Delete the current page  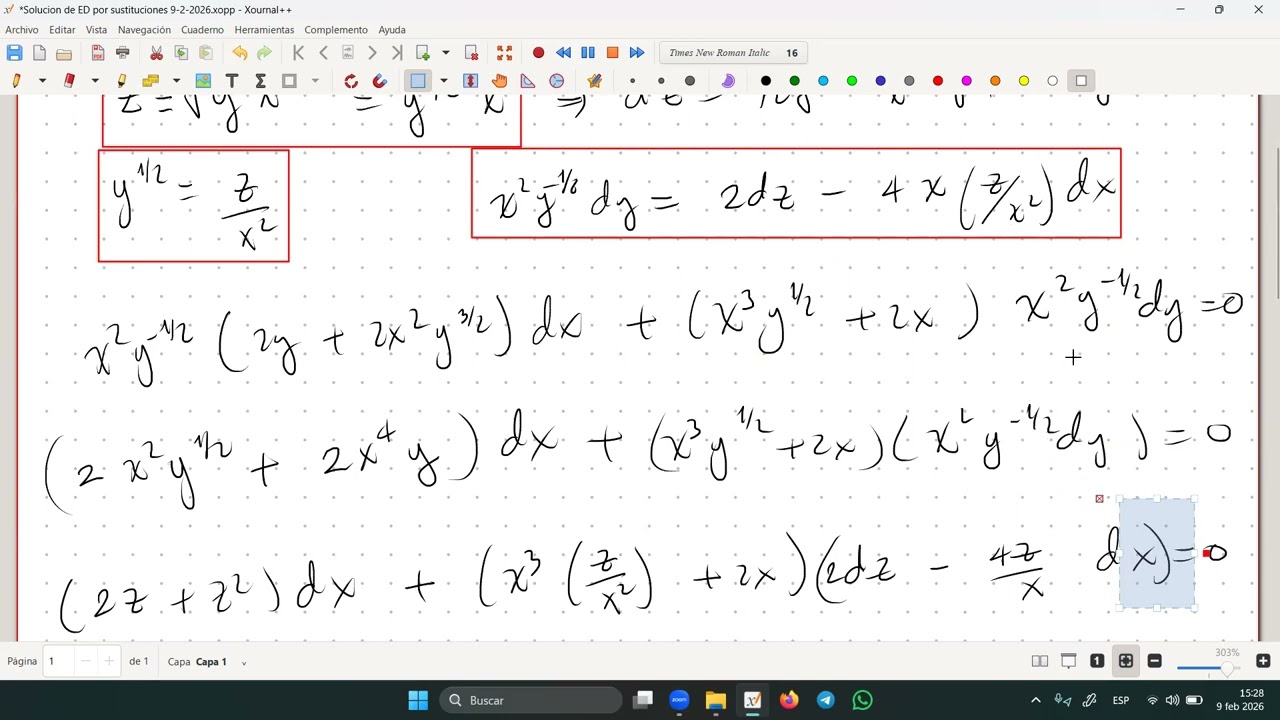pyautogui.click(x=471, y=53)
